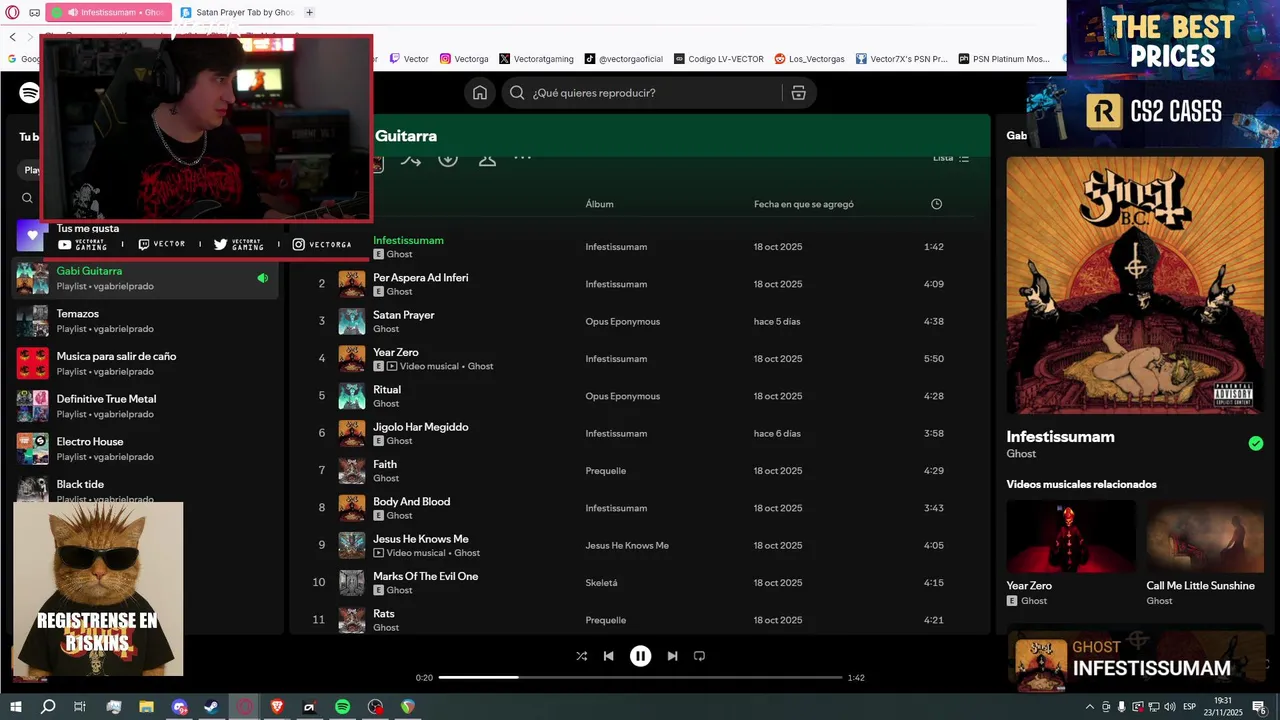Open 'Musica para salir de caño' playlist

coord(145,363)
